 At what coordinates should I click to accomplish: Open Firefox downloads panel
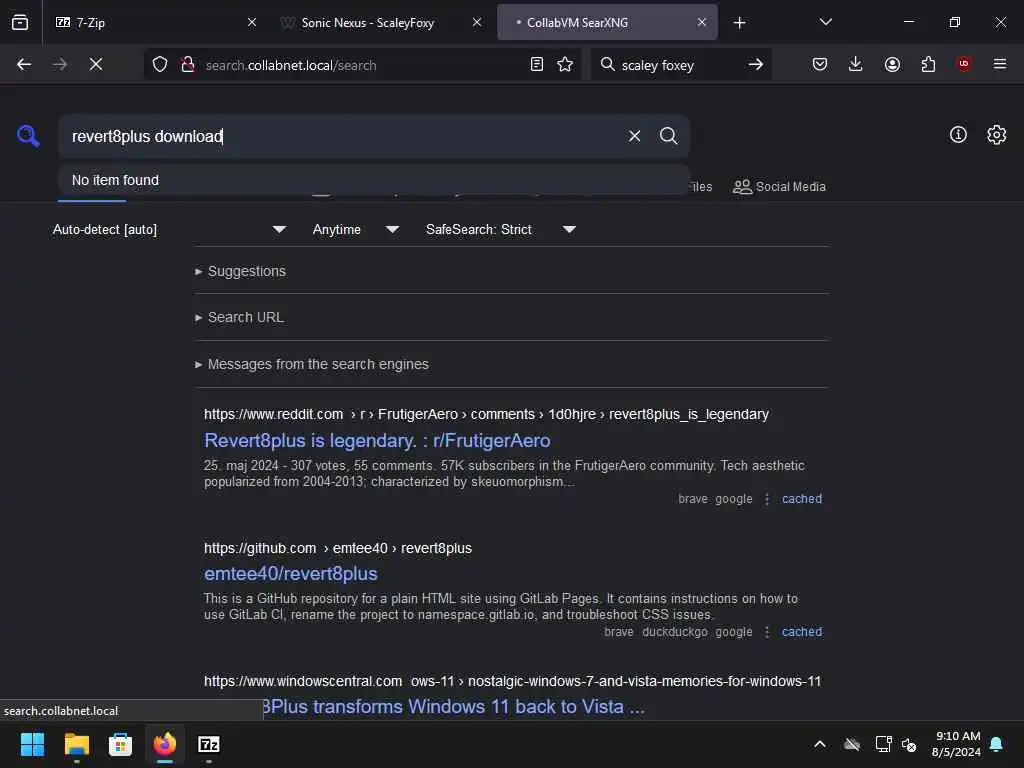[x=856, y=64]
